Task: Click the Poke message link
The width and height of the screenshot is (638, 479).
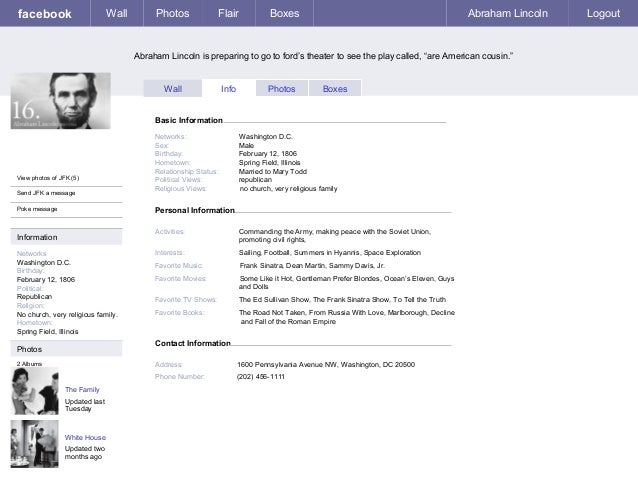Action: (37, 209)
